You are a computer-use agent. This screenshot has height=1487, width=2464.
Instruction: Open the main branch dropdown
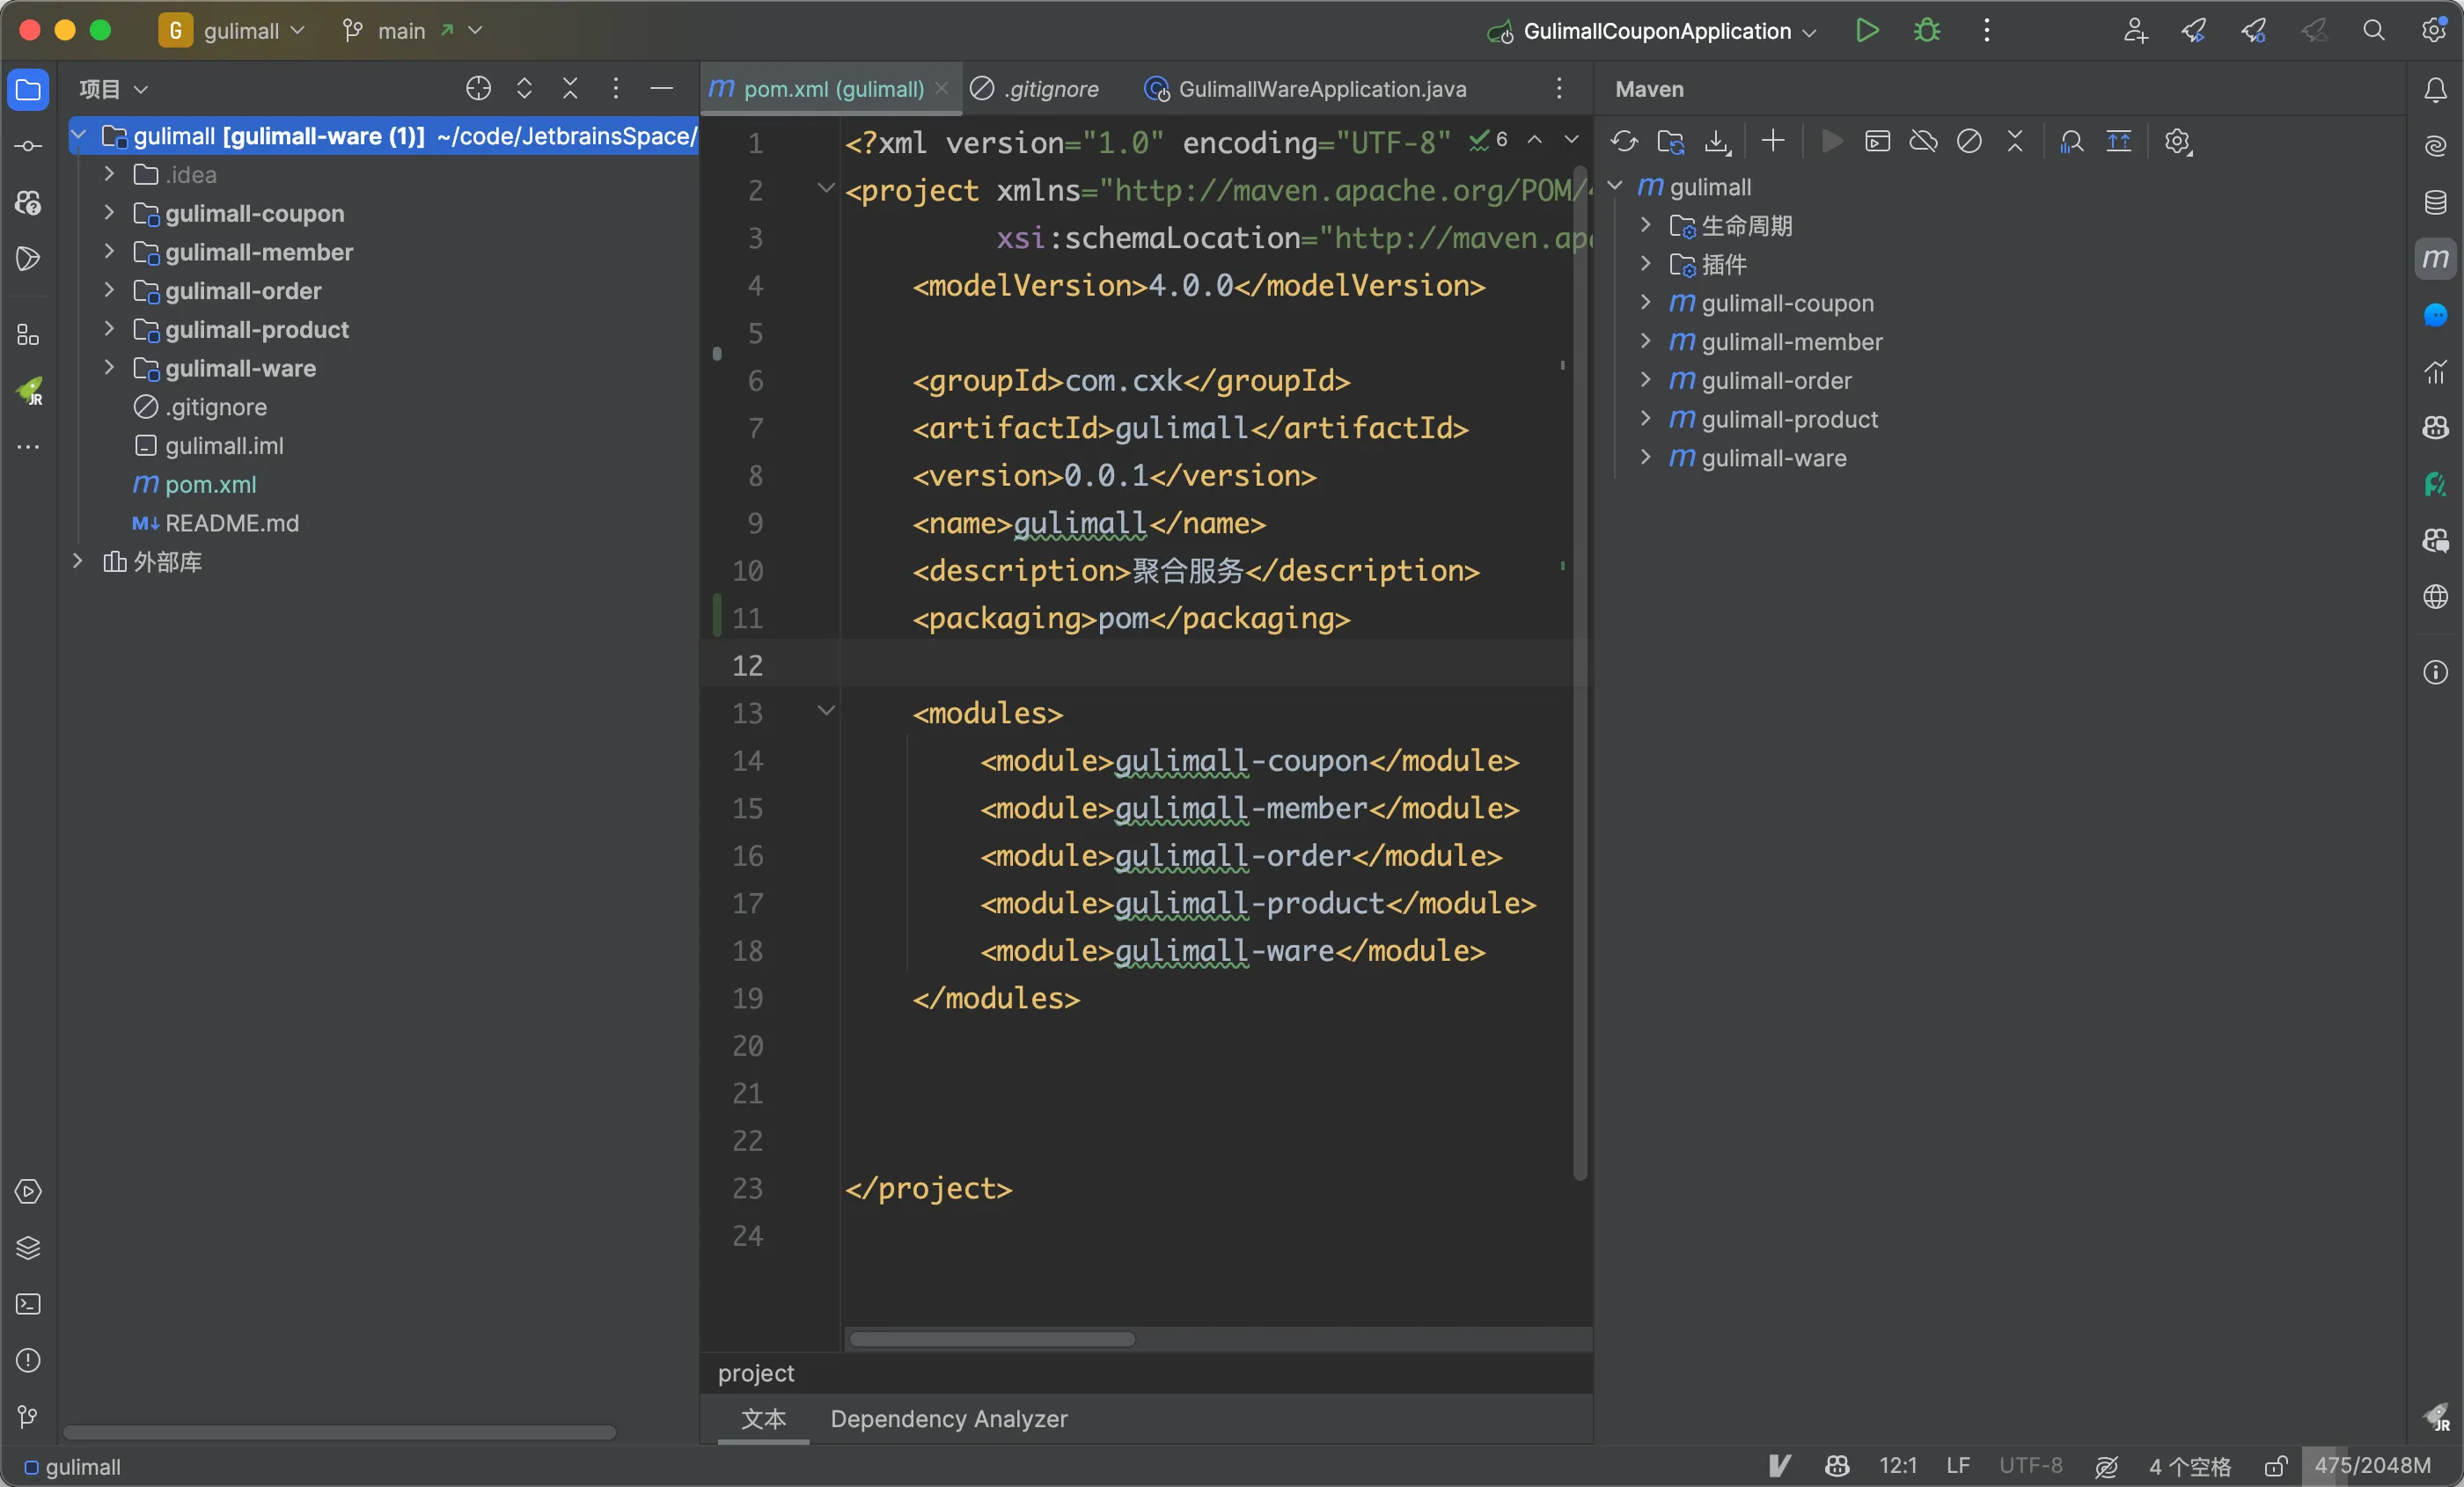(x=412, y=31)
